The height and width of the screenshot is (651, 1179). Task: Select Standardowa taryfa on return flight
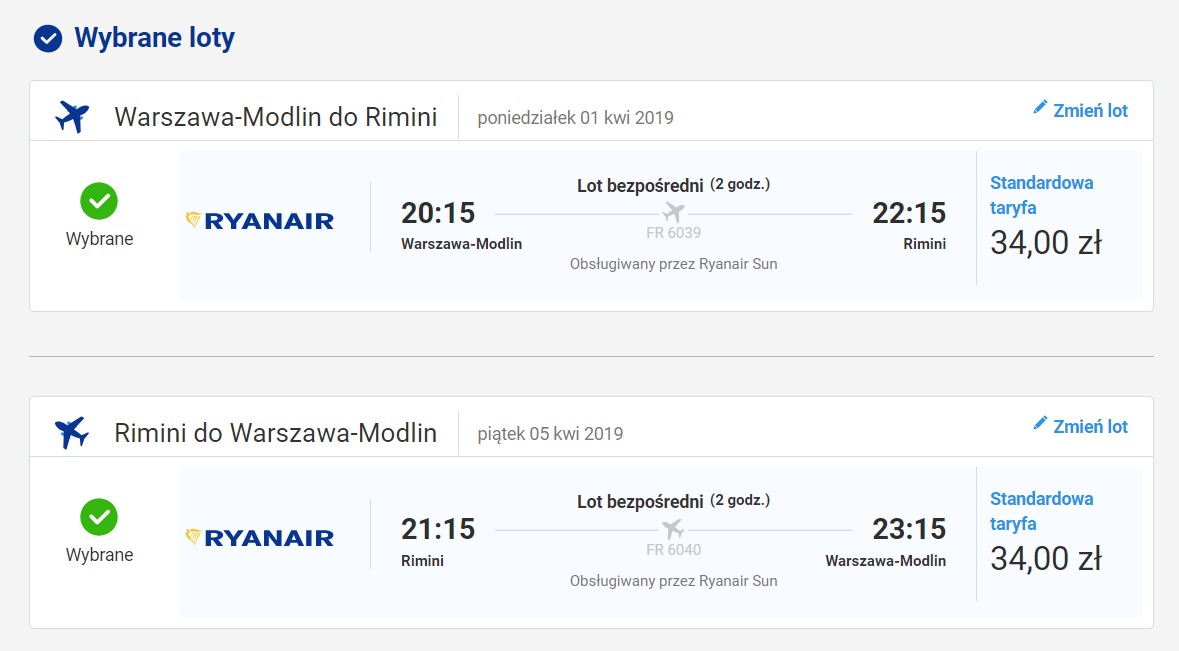click(x=1041, y=511)
